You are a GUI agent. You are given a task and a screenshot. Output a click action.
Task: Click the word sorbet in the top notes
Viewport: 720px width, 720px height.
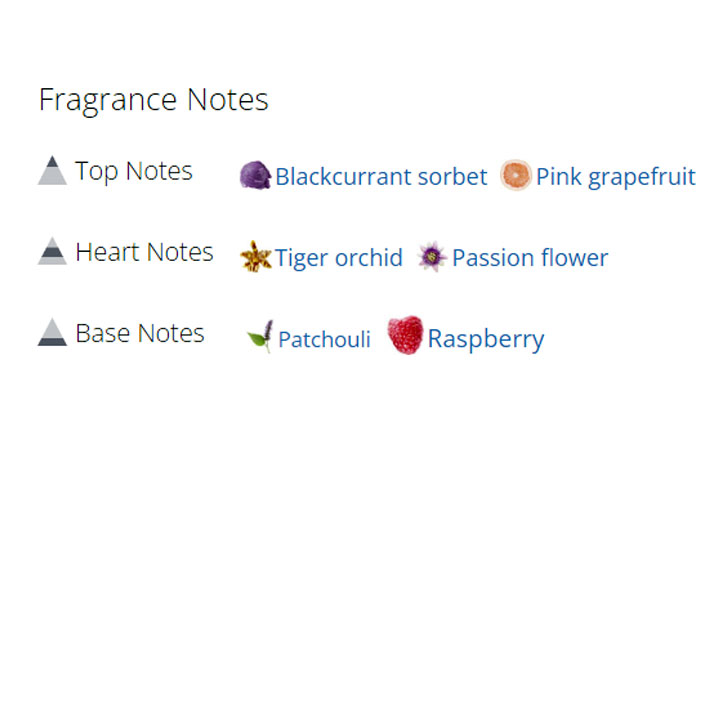point(454,177)
